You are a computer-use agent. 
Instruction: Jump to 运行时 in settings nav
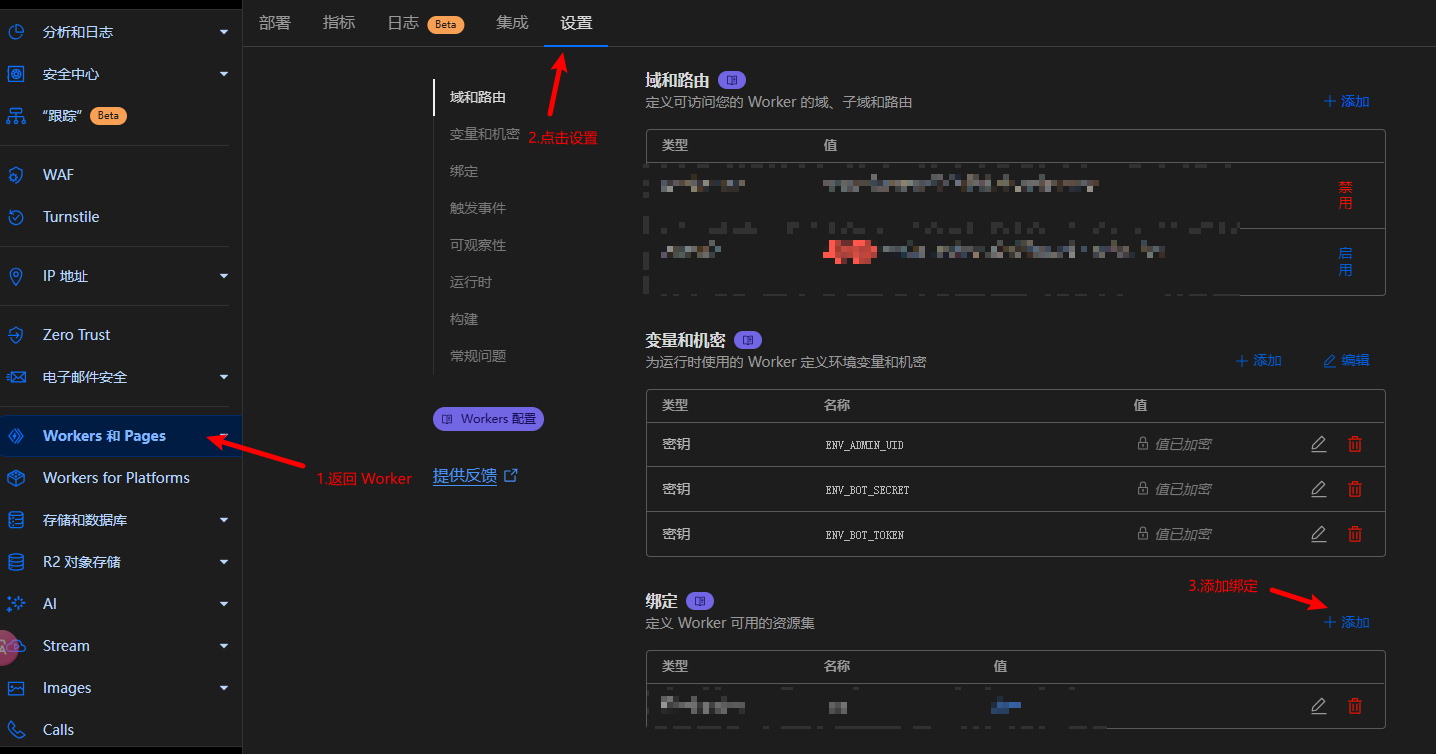tap(471, 282)
